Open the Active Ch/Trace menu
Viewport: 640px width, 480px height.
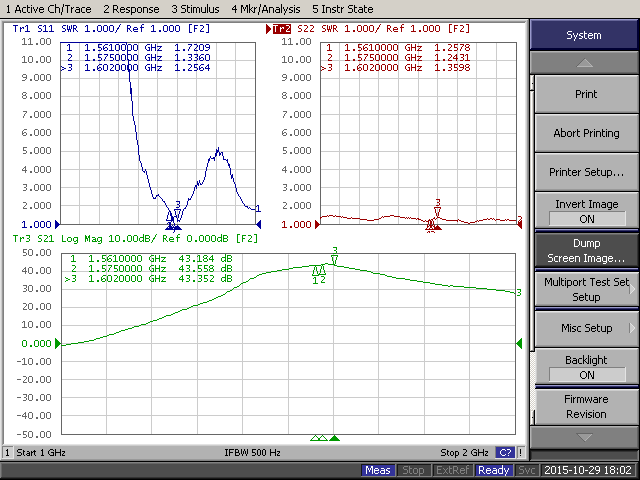(48, 9)
